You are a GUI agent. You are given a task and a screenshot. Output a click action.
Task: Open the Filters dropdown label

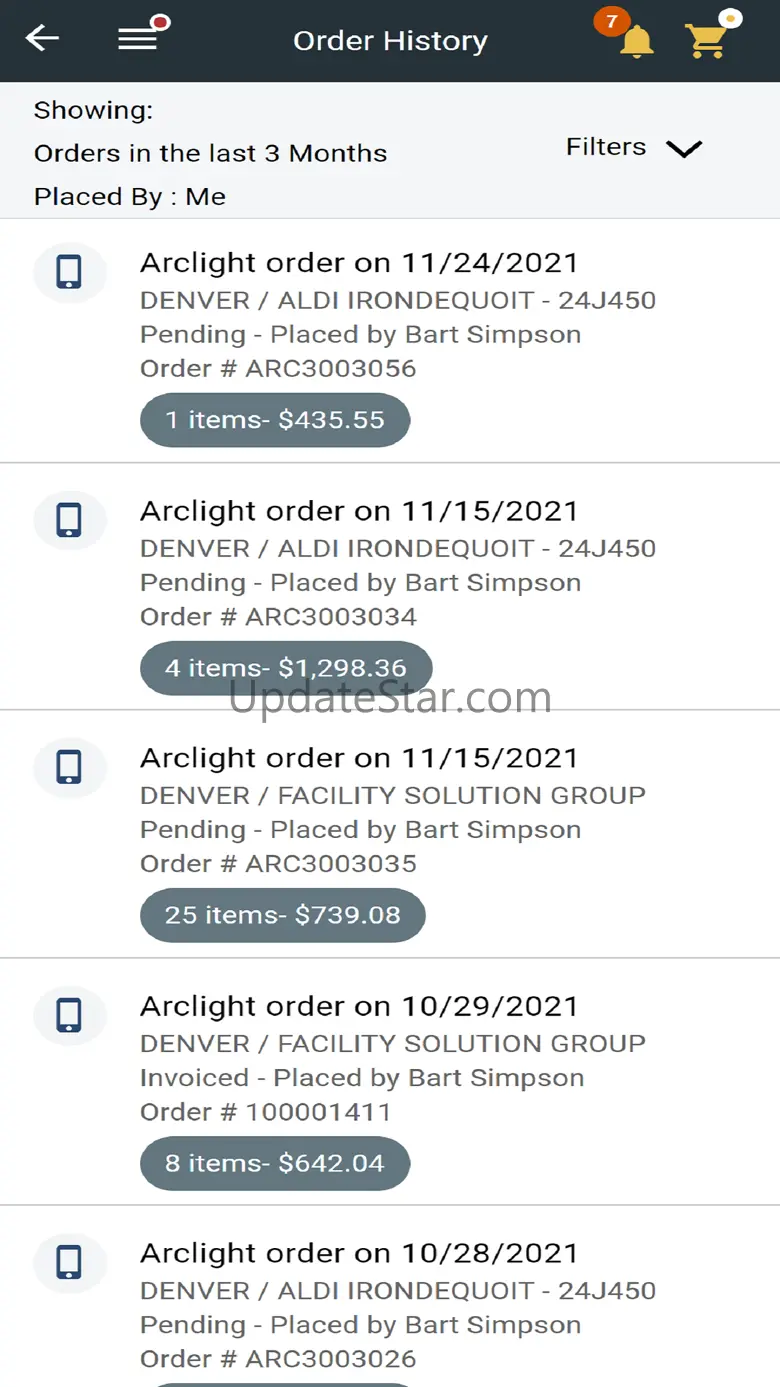(x=606, y=147)
